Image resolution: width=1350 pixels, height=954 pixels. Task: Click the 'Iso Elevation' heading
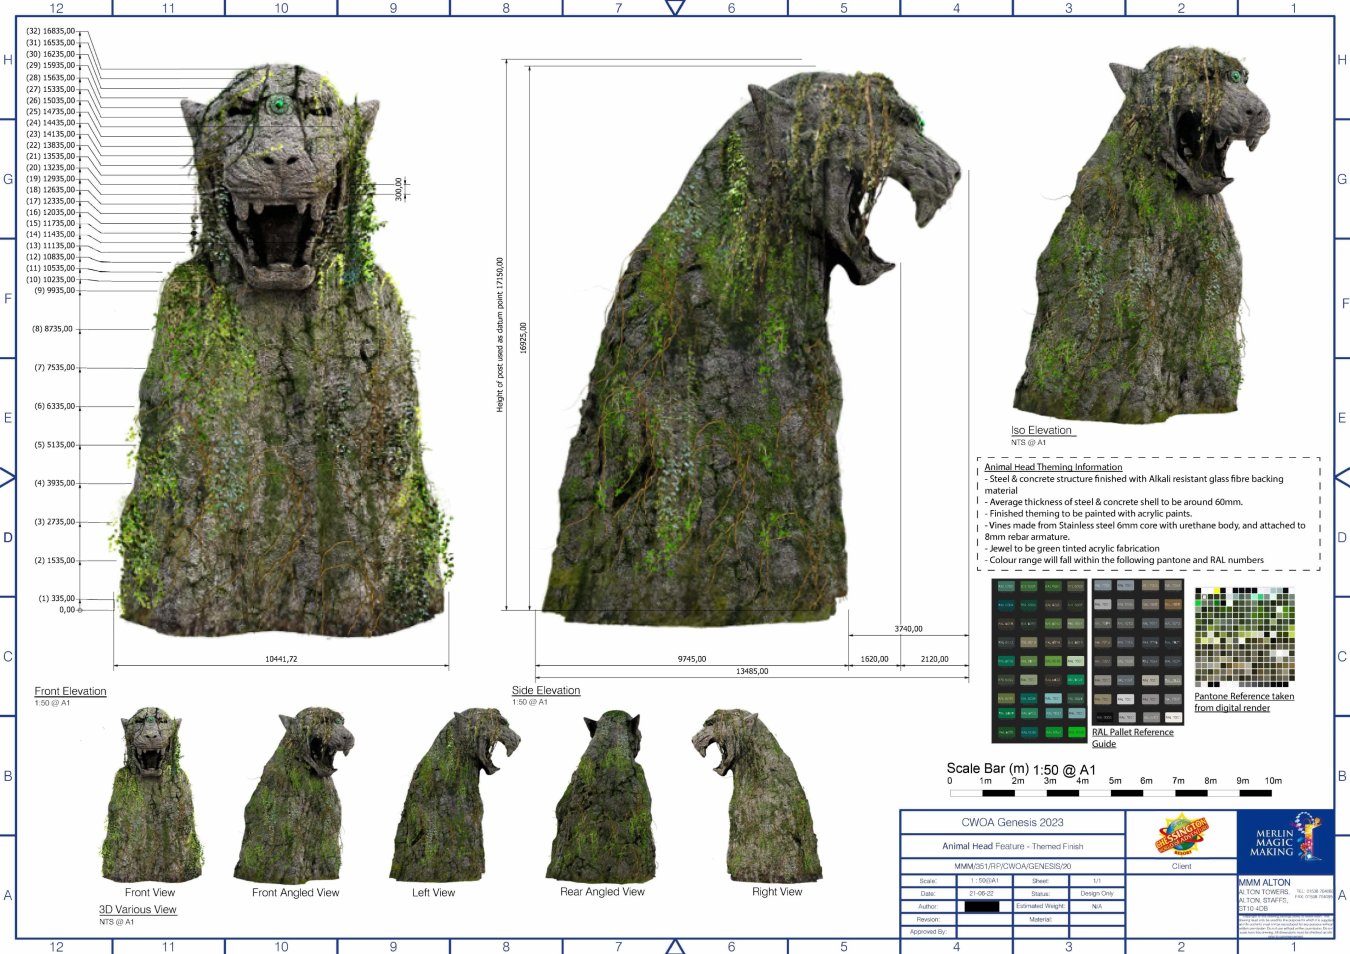[x=1041, y=430]
